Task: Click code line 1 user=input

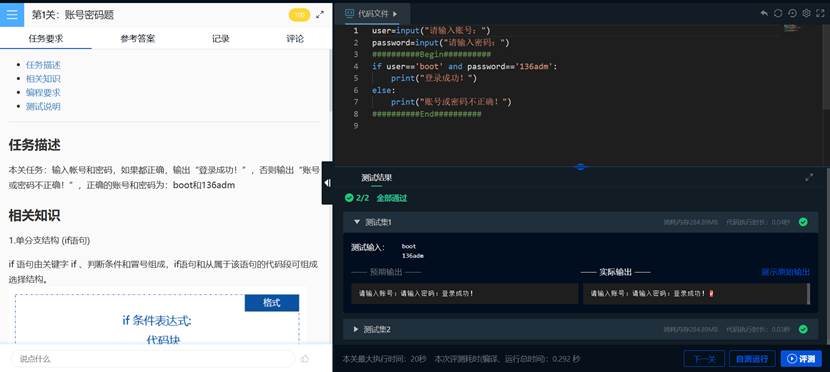Action: tap(431, 31)
